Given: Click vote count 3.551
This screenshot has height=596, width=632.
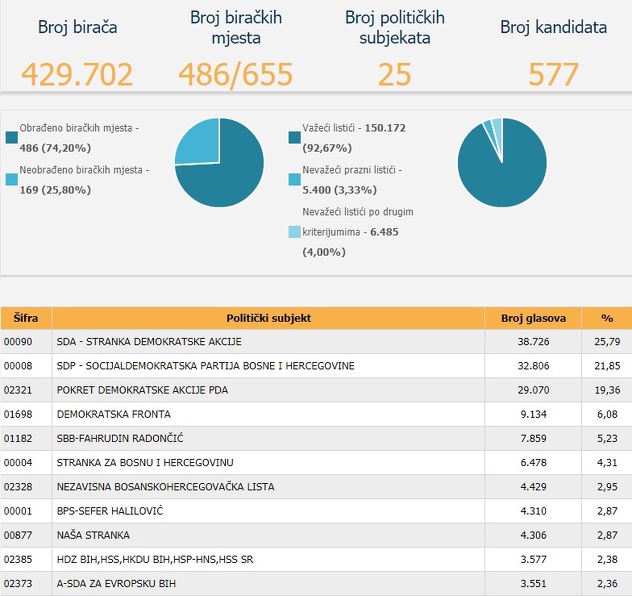Looking at the screenshot, I should (x=533, y=584).
